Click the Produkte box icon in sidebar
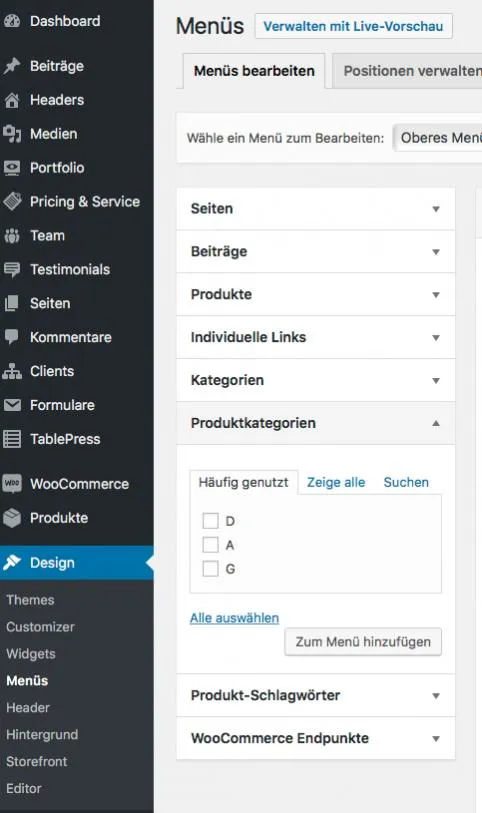Image resolution: width=482 pixels, height=813 pixels. pos(12,517)
